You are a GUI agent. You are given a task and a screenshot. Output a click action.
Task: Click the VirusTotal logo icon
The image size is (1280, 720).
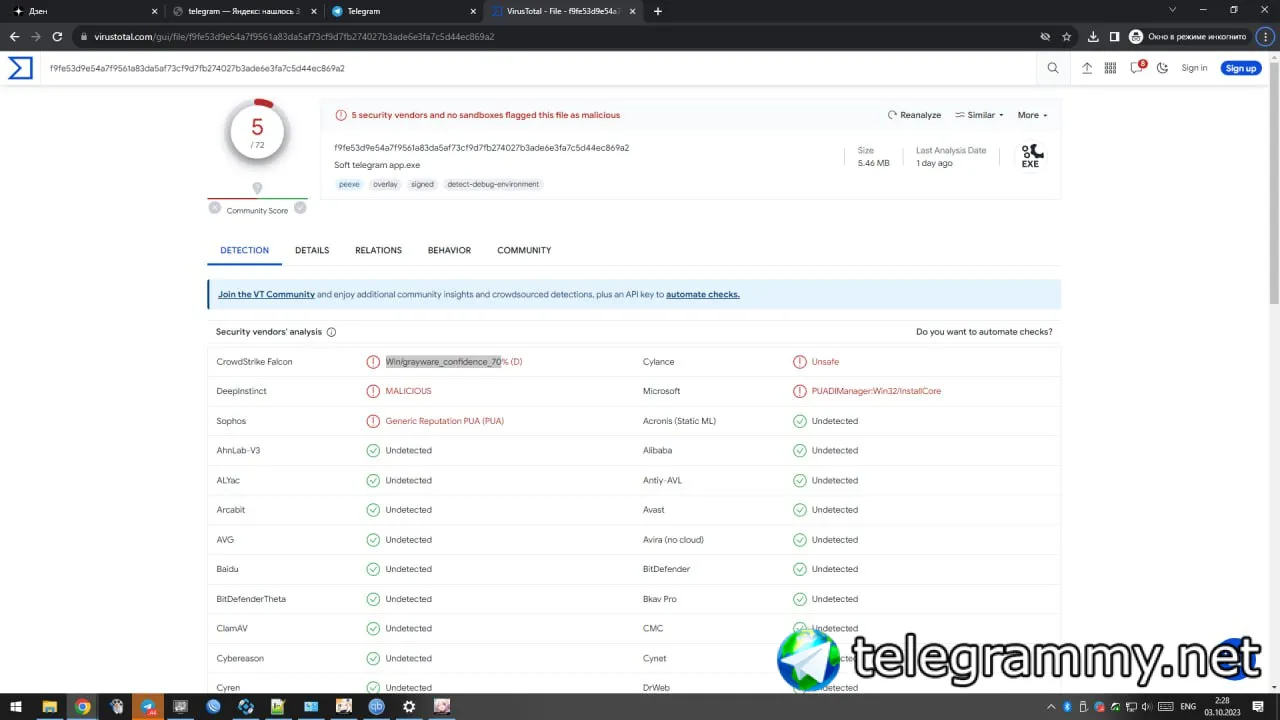pos(20,68)
